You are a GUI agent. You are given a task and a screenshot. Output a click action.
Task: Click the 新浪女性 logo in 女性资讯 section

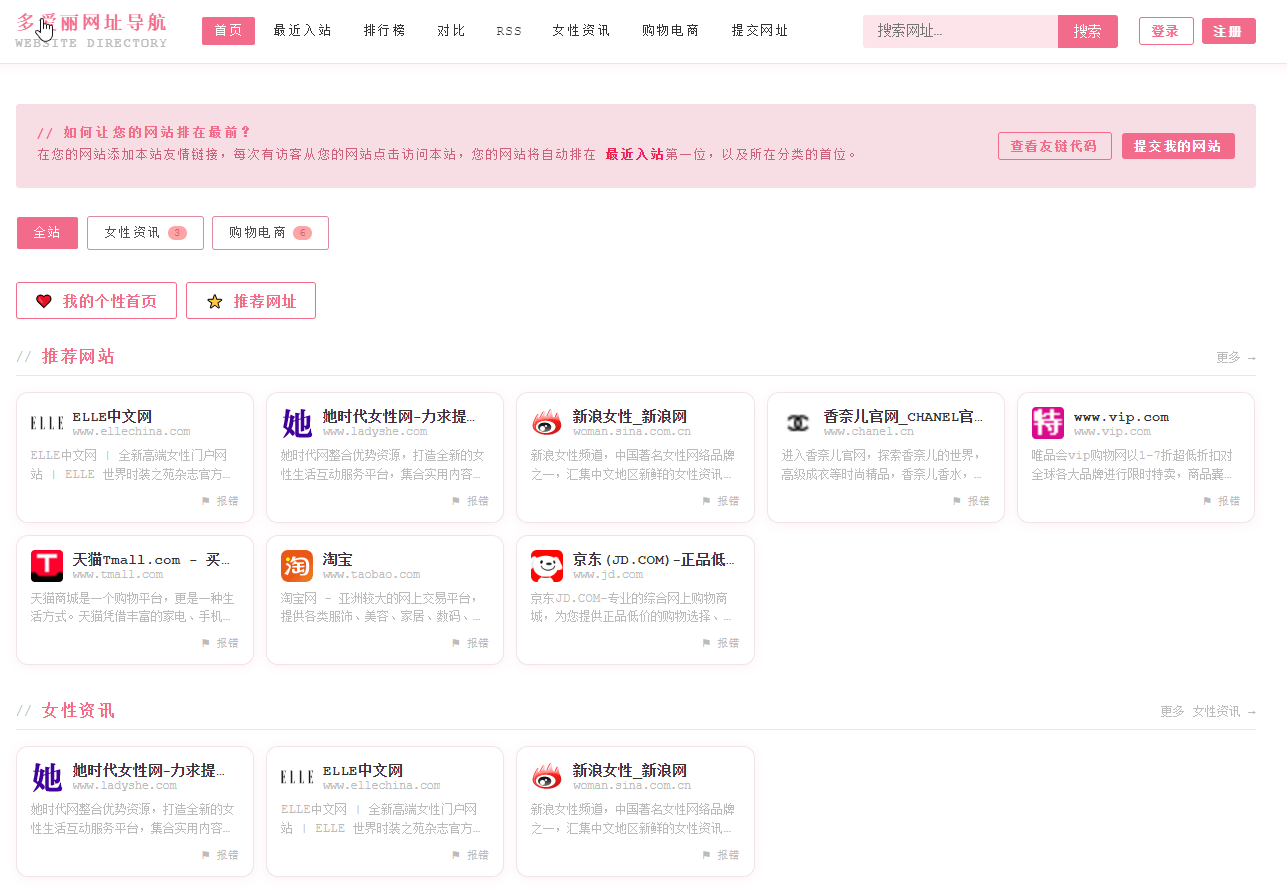pyautogui.click(x=547, y=777)
